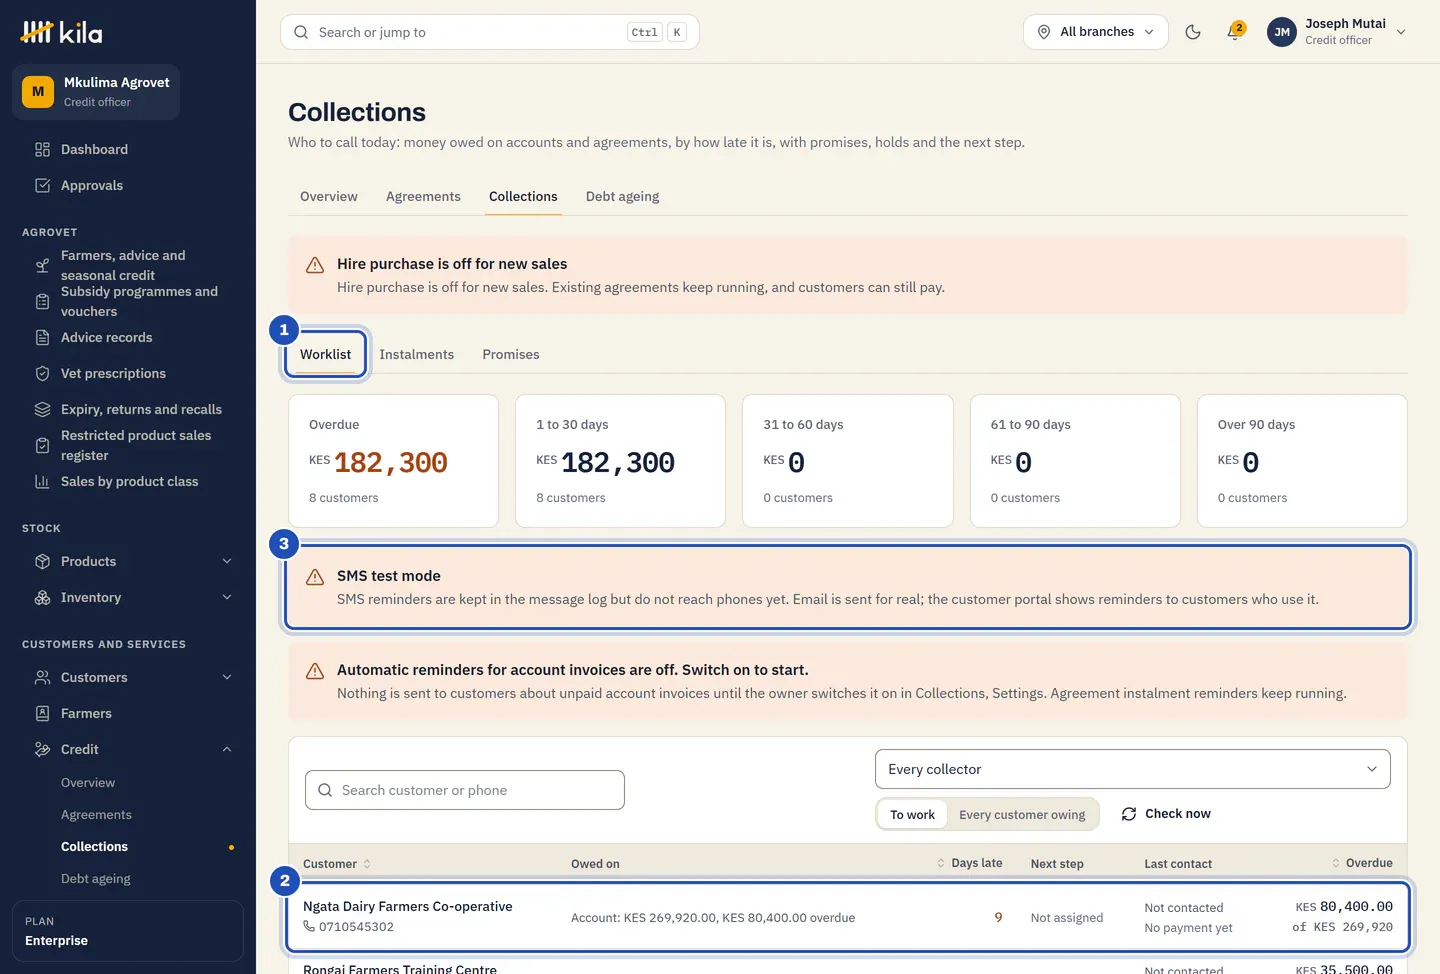The image size is (1440, 974).
Task: Select the To work filter toggle
Action: point(912,815)
